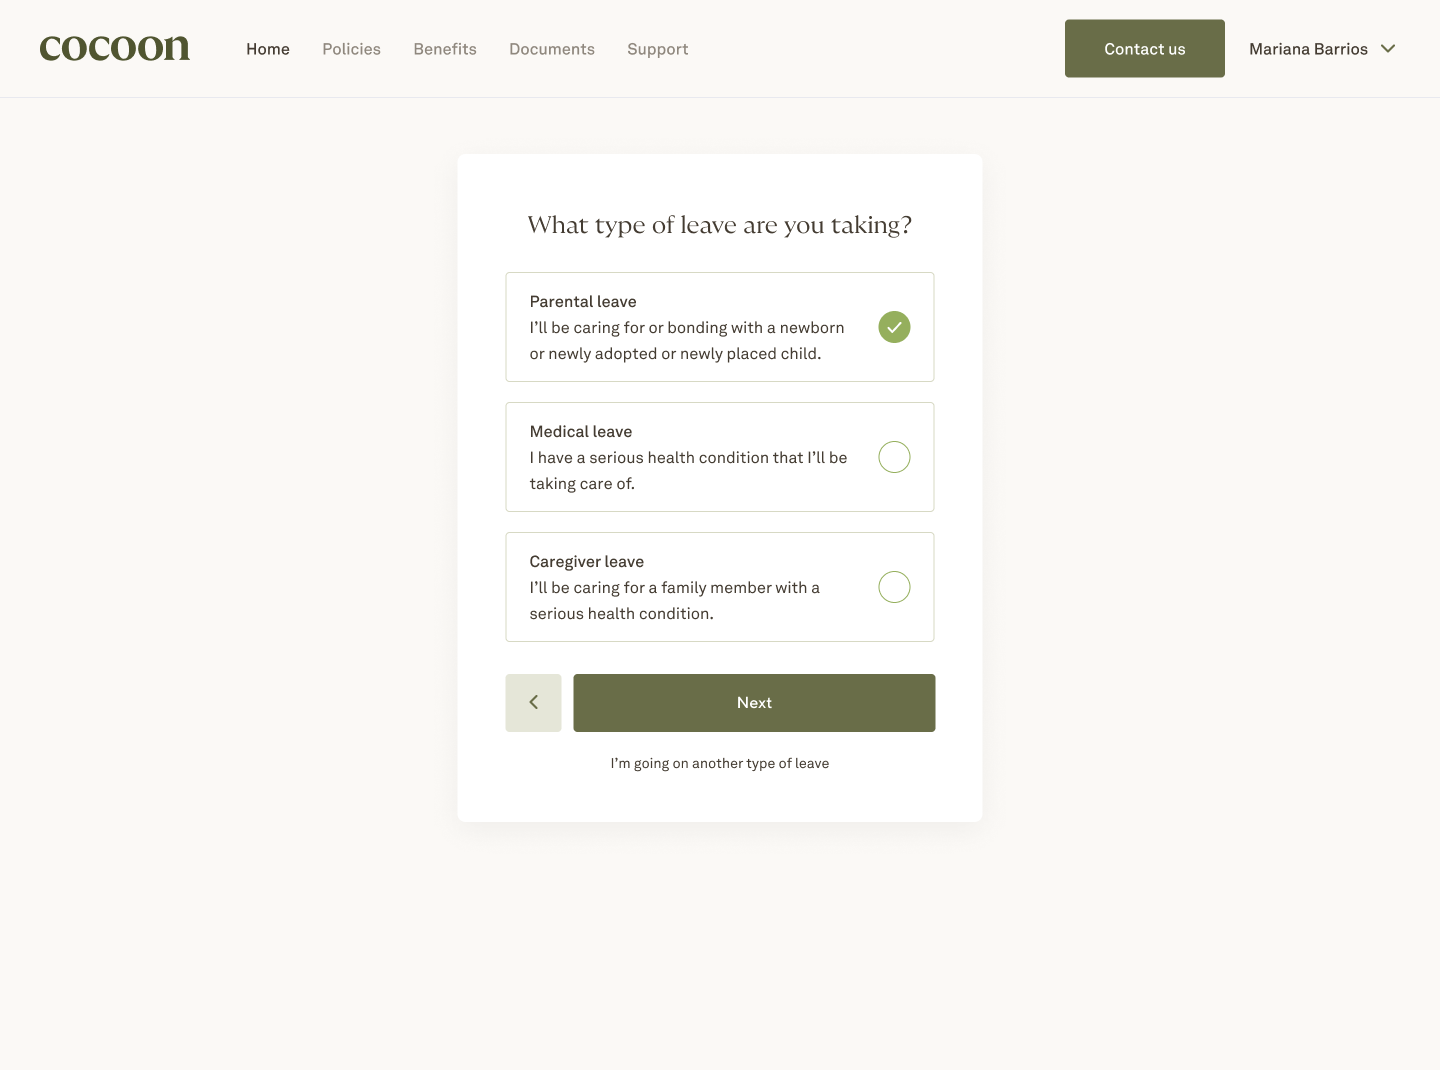Click the Next button
This screenshot has width=1440, height=1070.
(754, 703)
